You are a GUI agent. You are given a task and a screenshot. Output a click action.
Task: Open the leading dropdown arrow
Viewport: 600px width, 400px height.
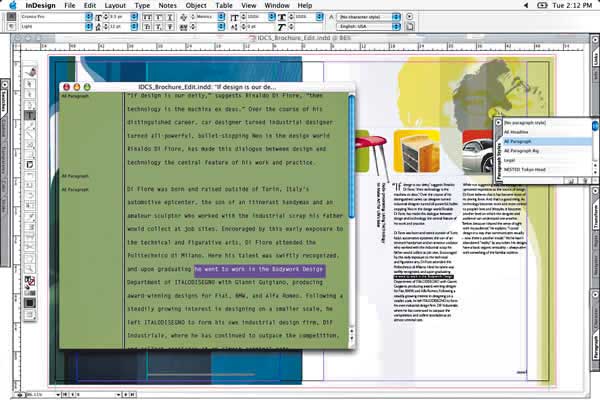[x=134, y=26]
